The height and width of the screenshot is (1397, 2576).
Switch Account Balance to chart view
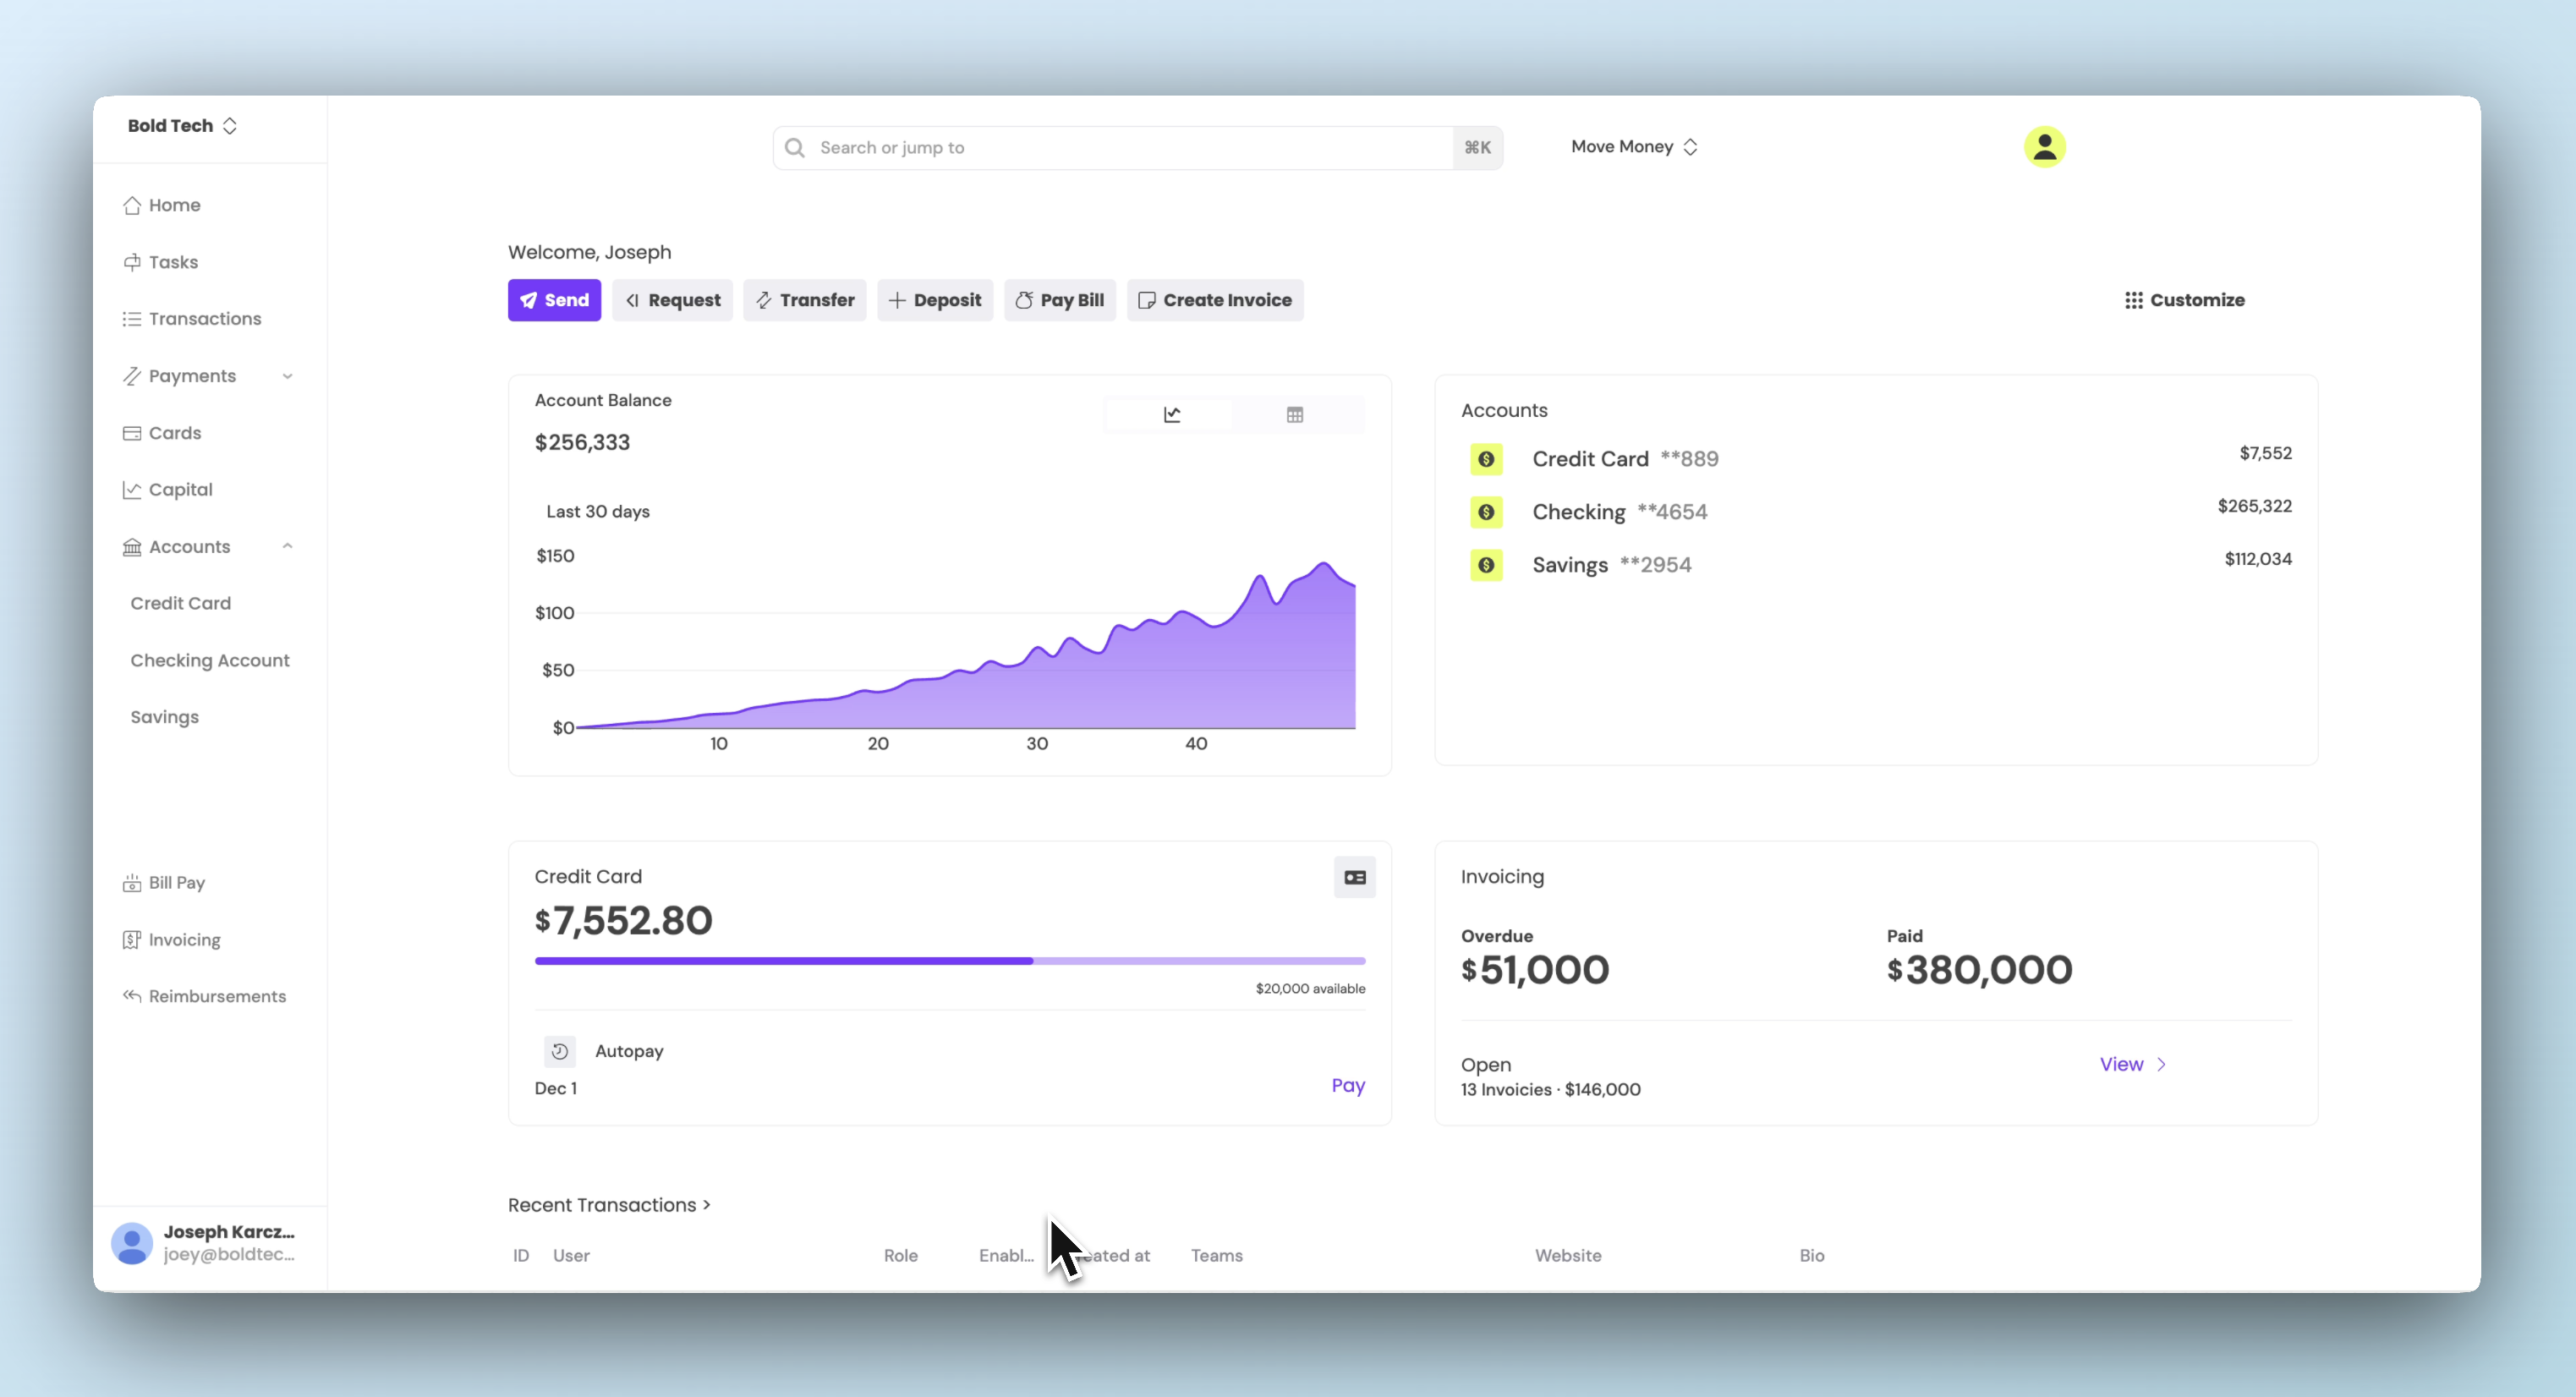tap(1172, 414)
